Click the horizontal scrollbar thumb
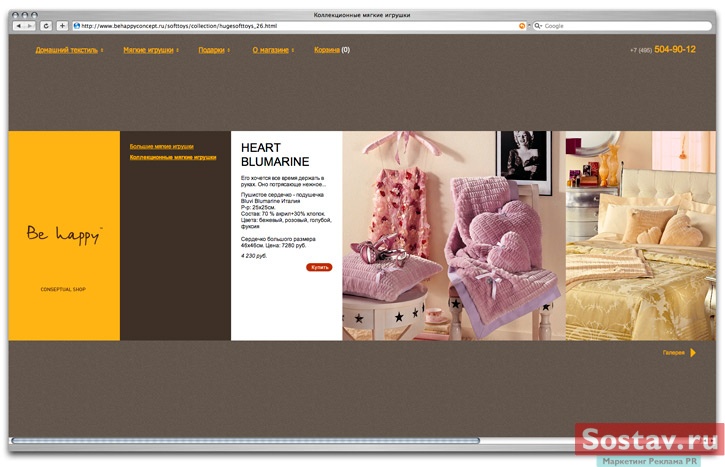The height and width of the screenshot is (467, 725). point(246,441)
